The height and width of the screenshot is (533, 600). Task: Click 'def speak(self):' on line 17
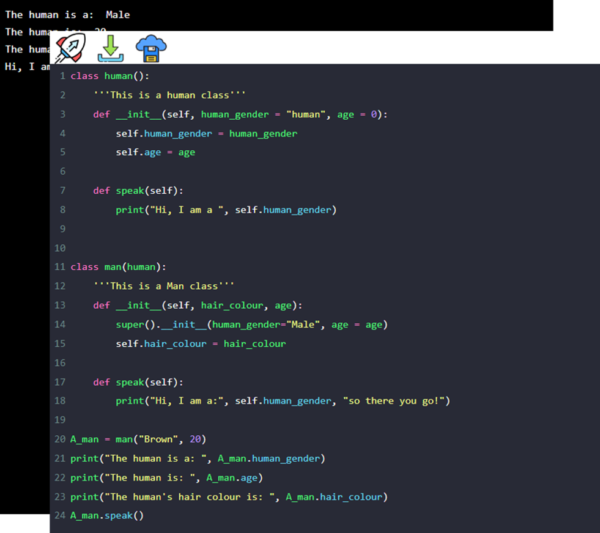coord(138,382)
